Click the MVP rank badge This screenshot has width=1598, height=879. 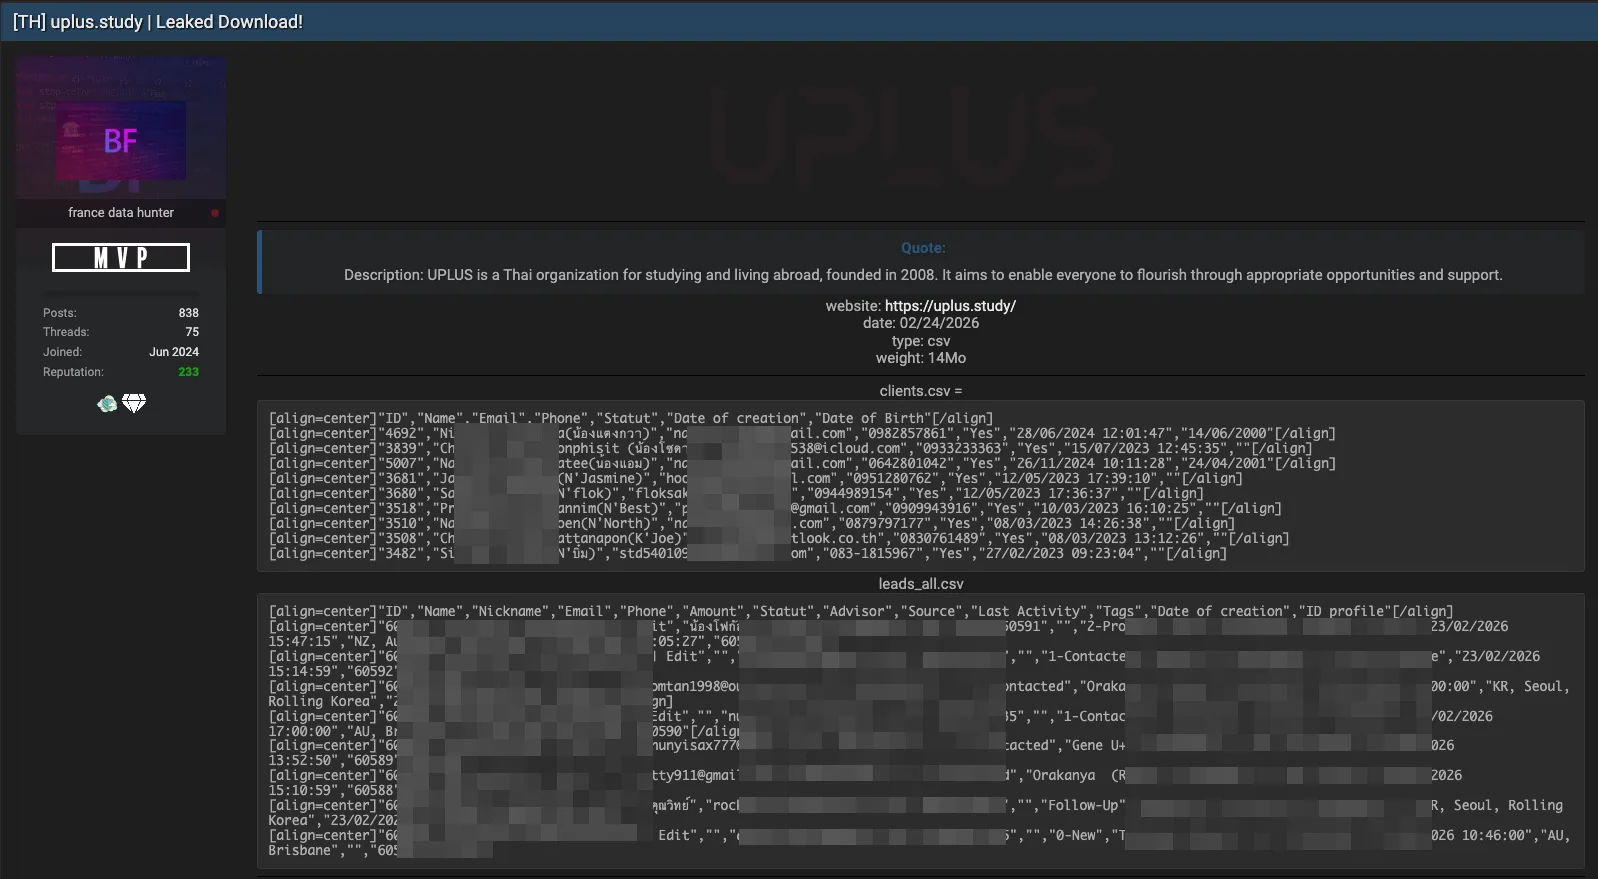(121, 258)
